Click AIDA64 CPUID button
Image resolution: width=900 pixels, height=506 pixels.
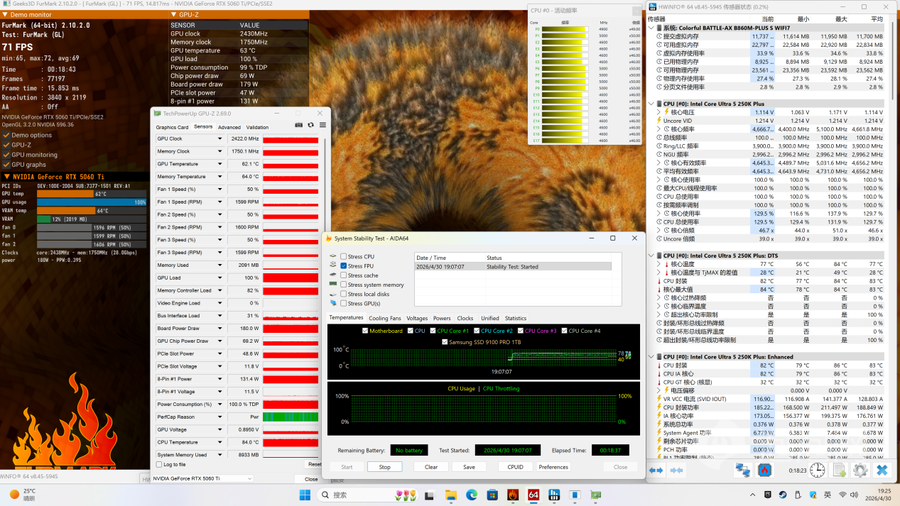(x=515, y=467)
